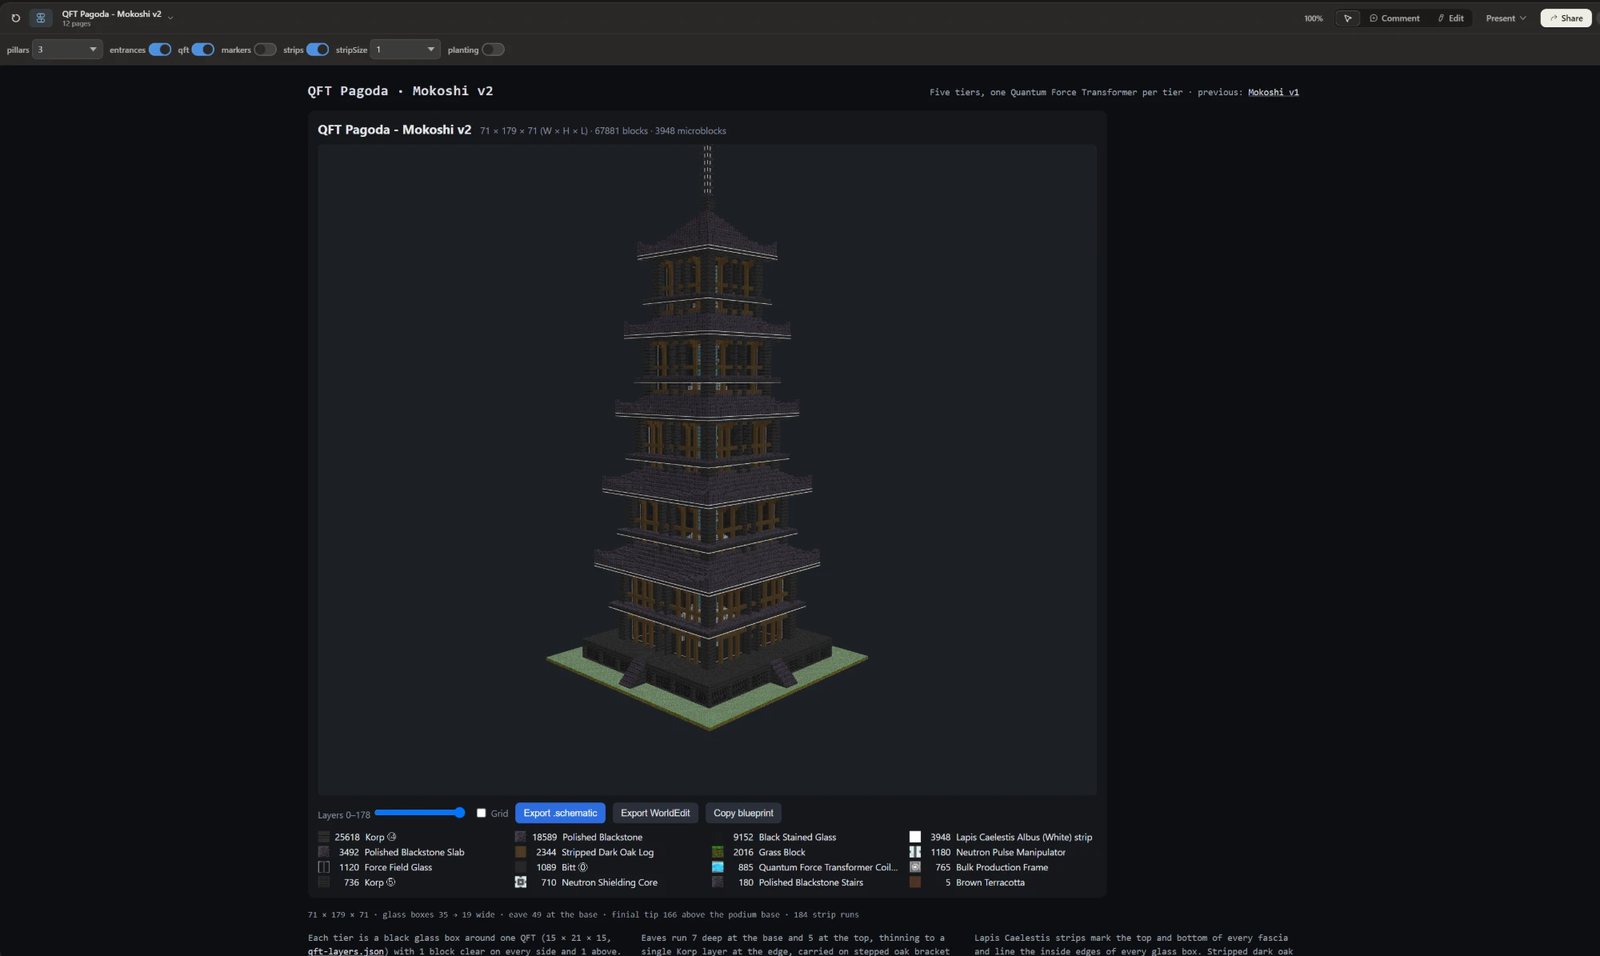
Task: Expand the document title chevron
Action: (x=171, y=17)
